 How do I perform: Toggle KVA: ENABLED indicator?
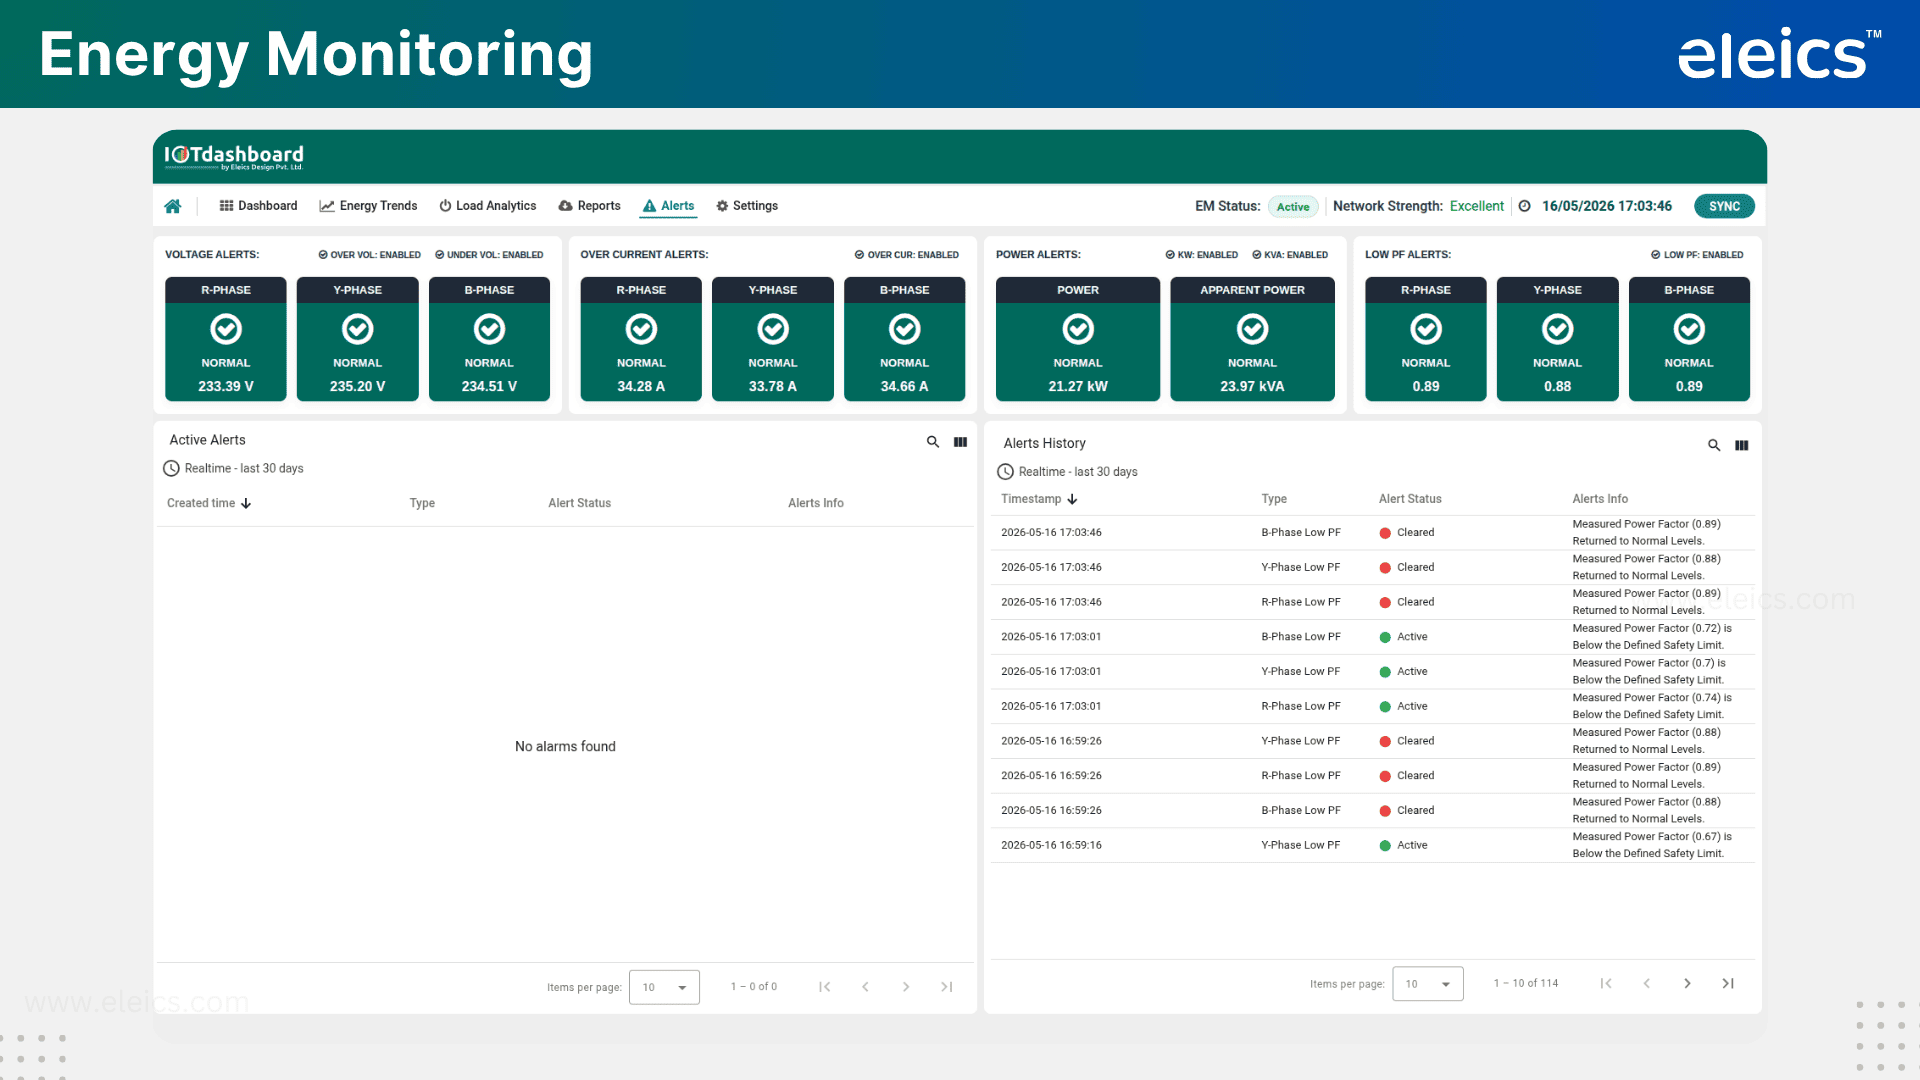tap(1290, 255)
